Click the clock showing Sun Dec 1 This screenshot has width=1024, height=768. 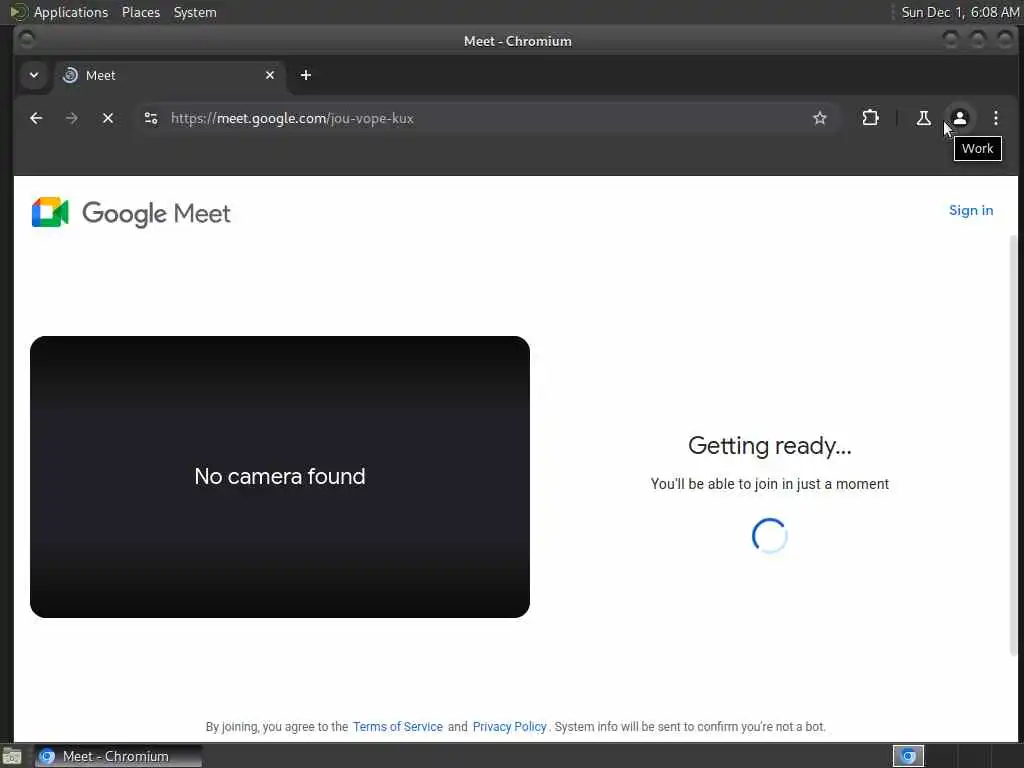point(961,12)
